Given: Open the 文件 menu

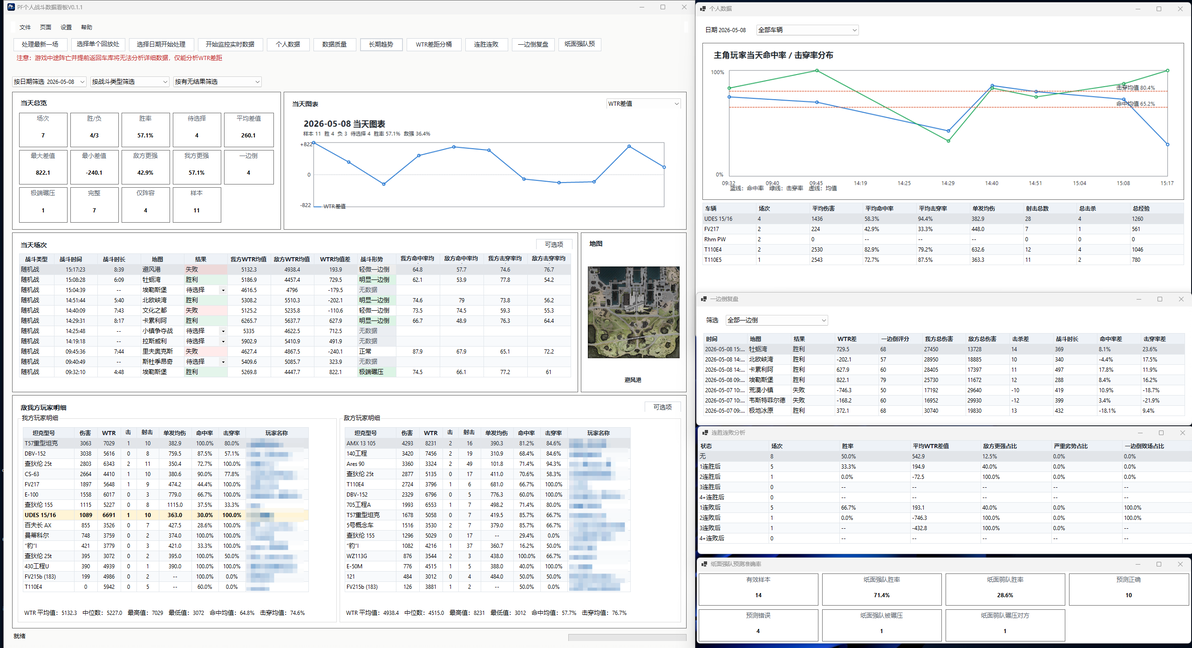Looking at the screenshot, I should [x=25, y=27].
